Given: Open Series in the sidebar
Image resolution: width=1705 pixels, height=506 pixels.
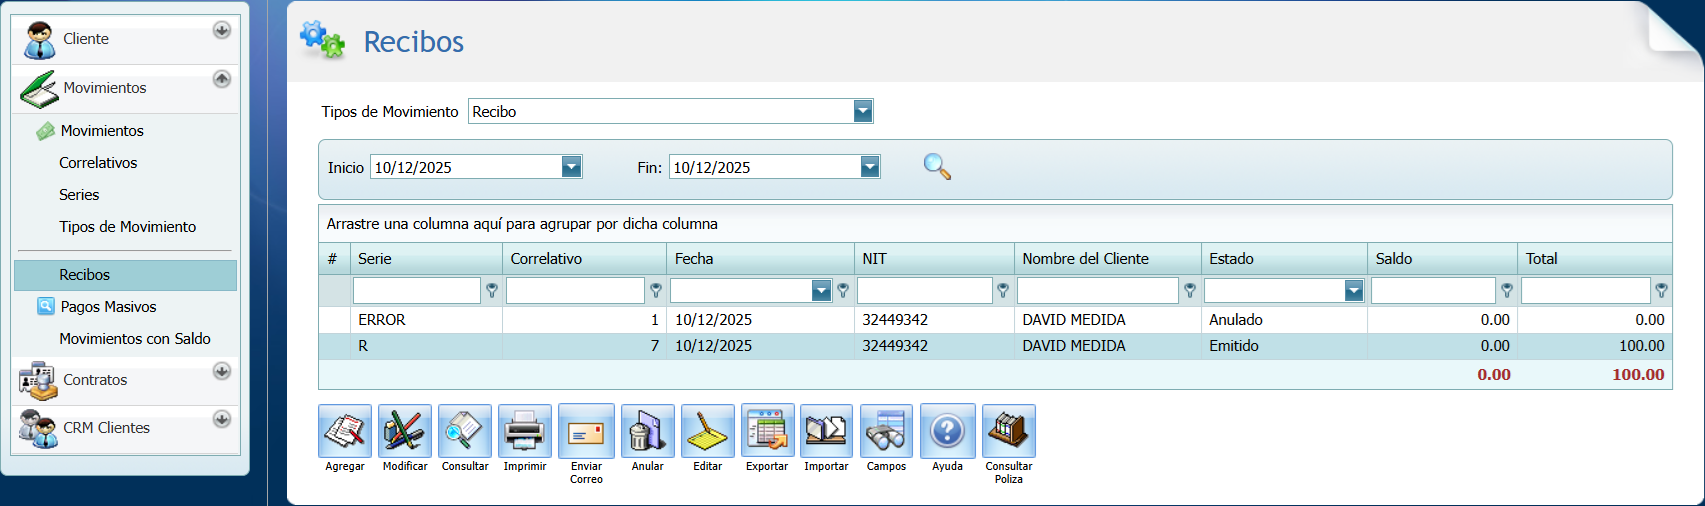Looking at the screenshot, I should click(x=79, y=195).
